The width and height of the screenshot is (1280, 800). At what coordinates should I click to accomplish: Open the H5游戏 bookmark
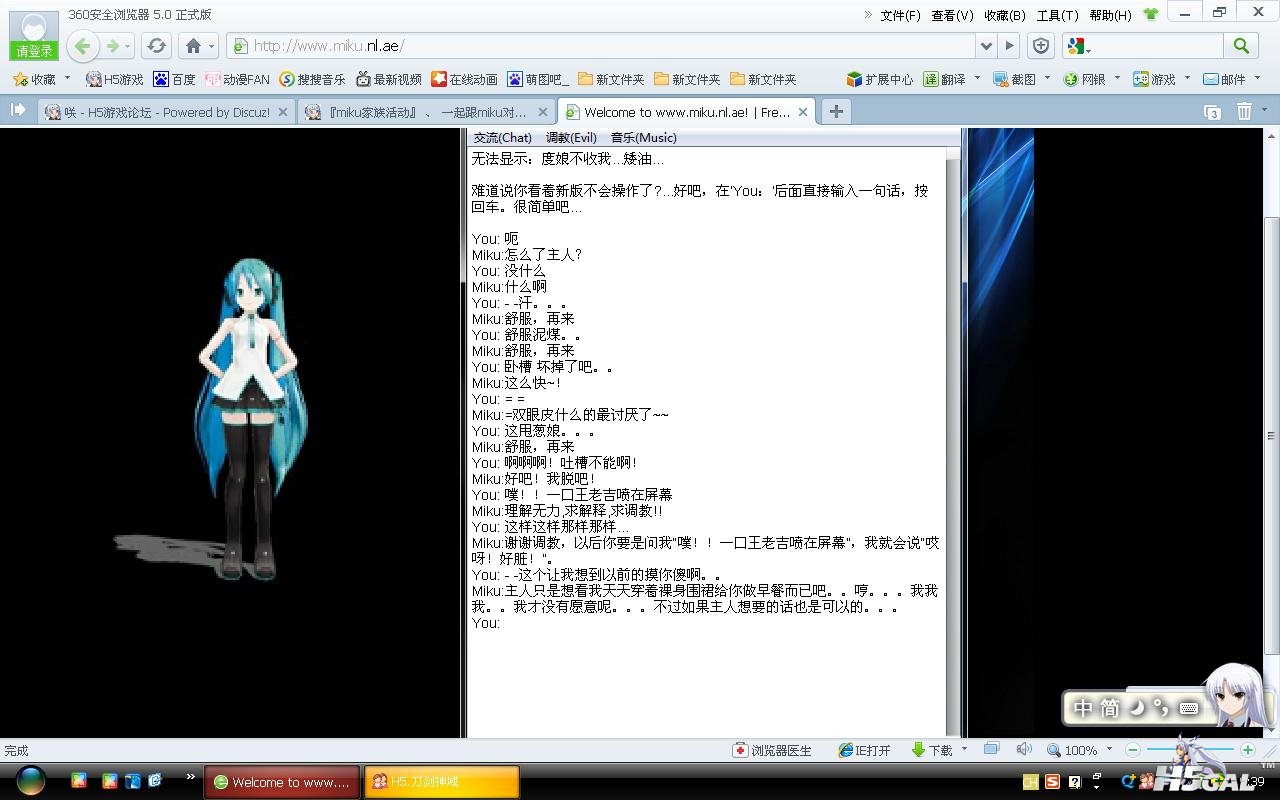[114, 79]
